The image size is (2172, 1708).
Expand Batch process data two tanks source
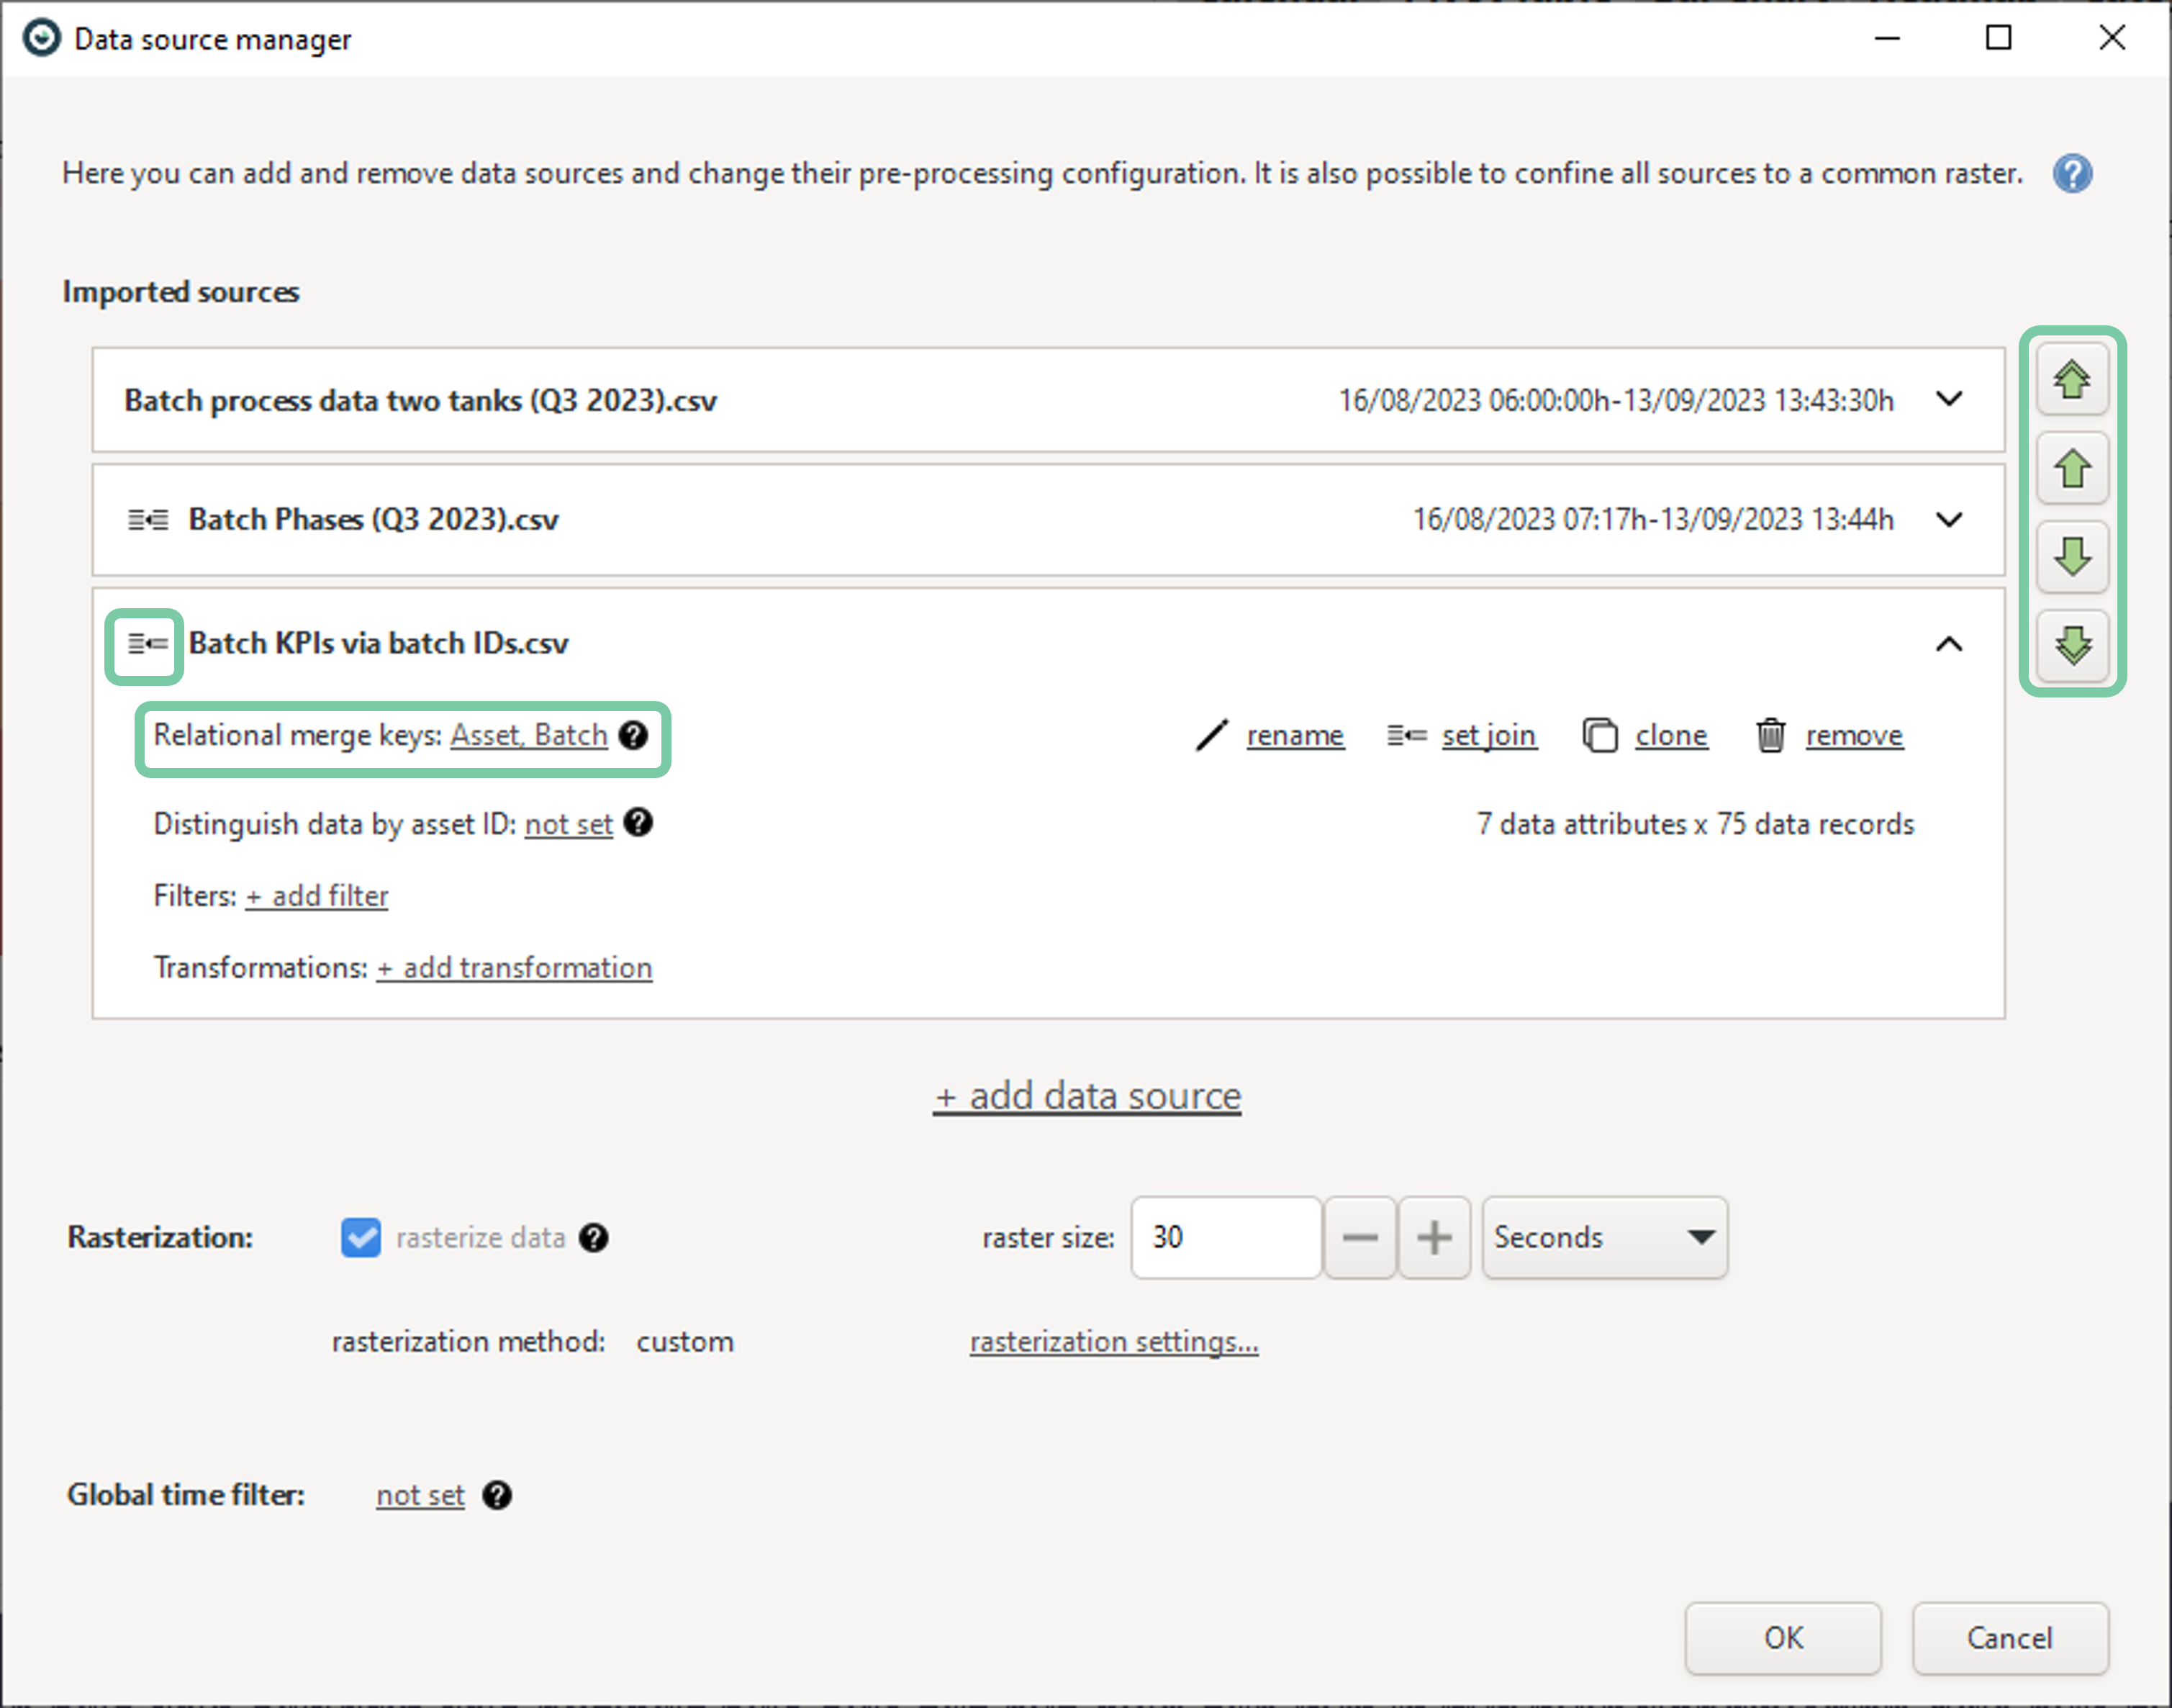1949,399
